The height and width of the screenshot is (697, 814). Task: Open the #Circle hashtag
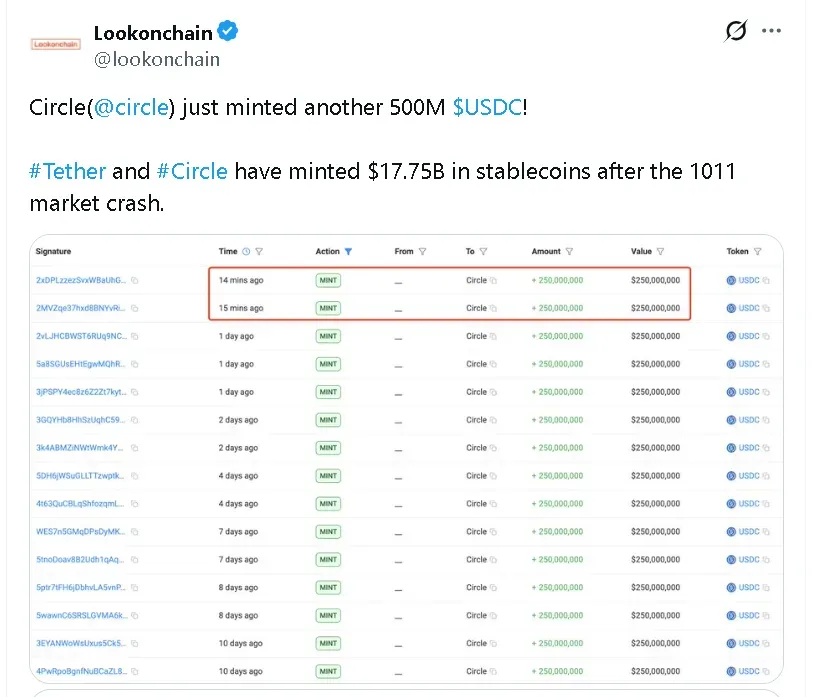click(x=193, y=171)
